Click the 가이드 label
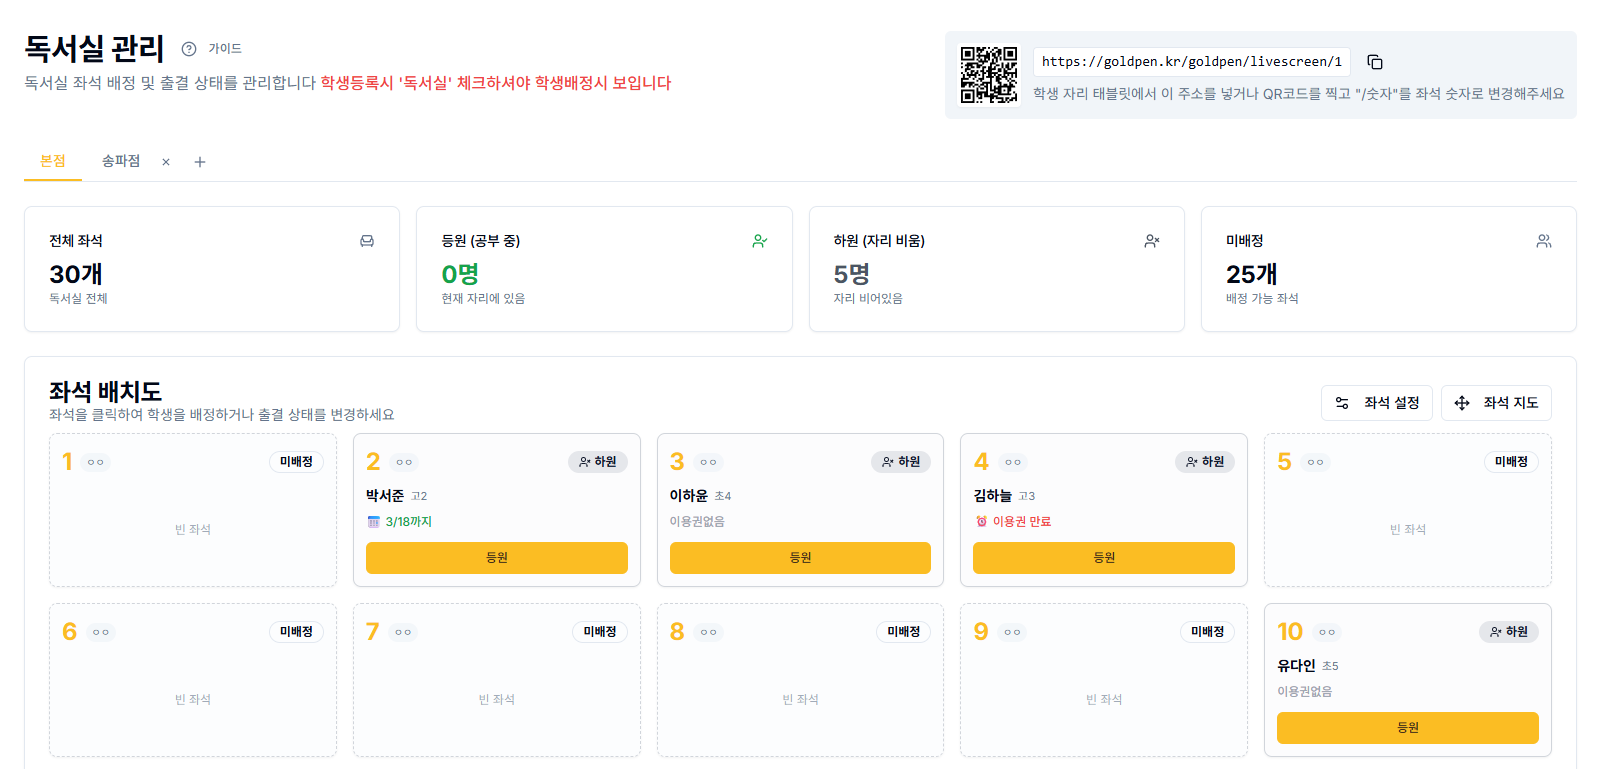This screenshot has width=1598, height=769. point(225,49)
